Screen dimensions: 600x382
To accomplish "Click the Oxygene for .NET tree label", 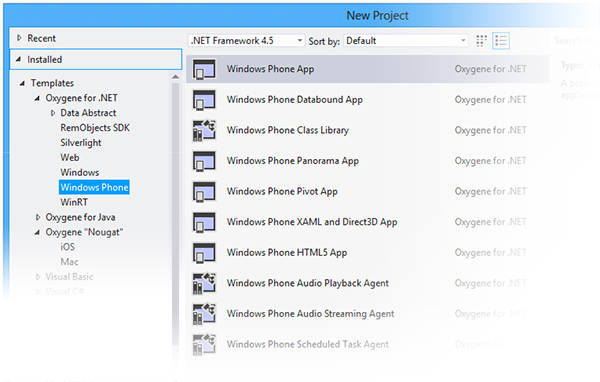I will coord(82,98).
